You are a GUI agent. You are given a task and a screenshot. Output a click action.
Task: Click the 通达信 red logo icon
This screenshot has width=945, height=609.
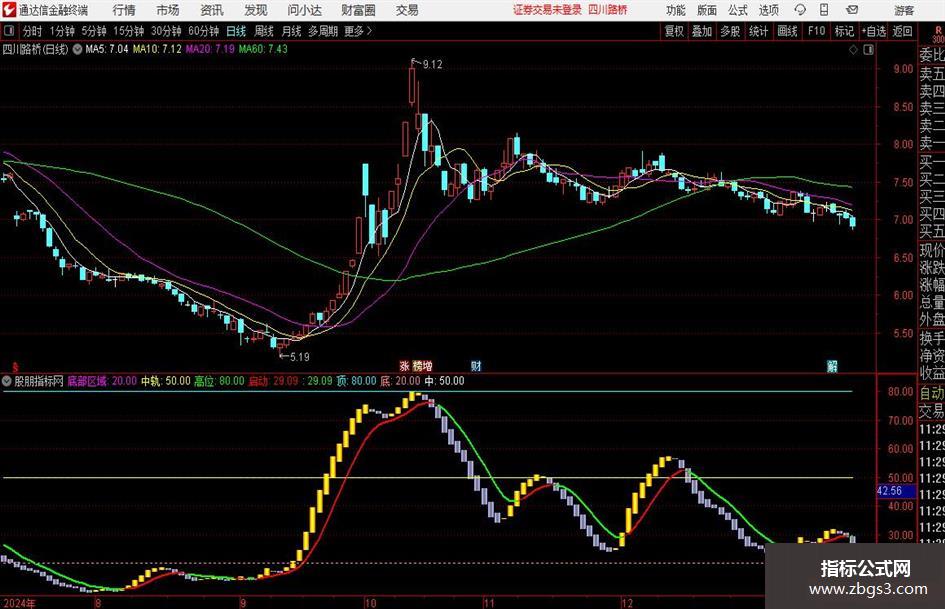9,10
